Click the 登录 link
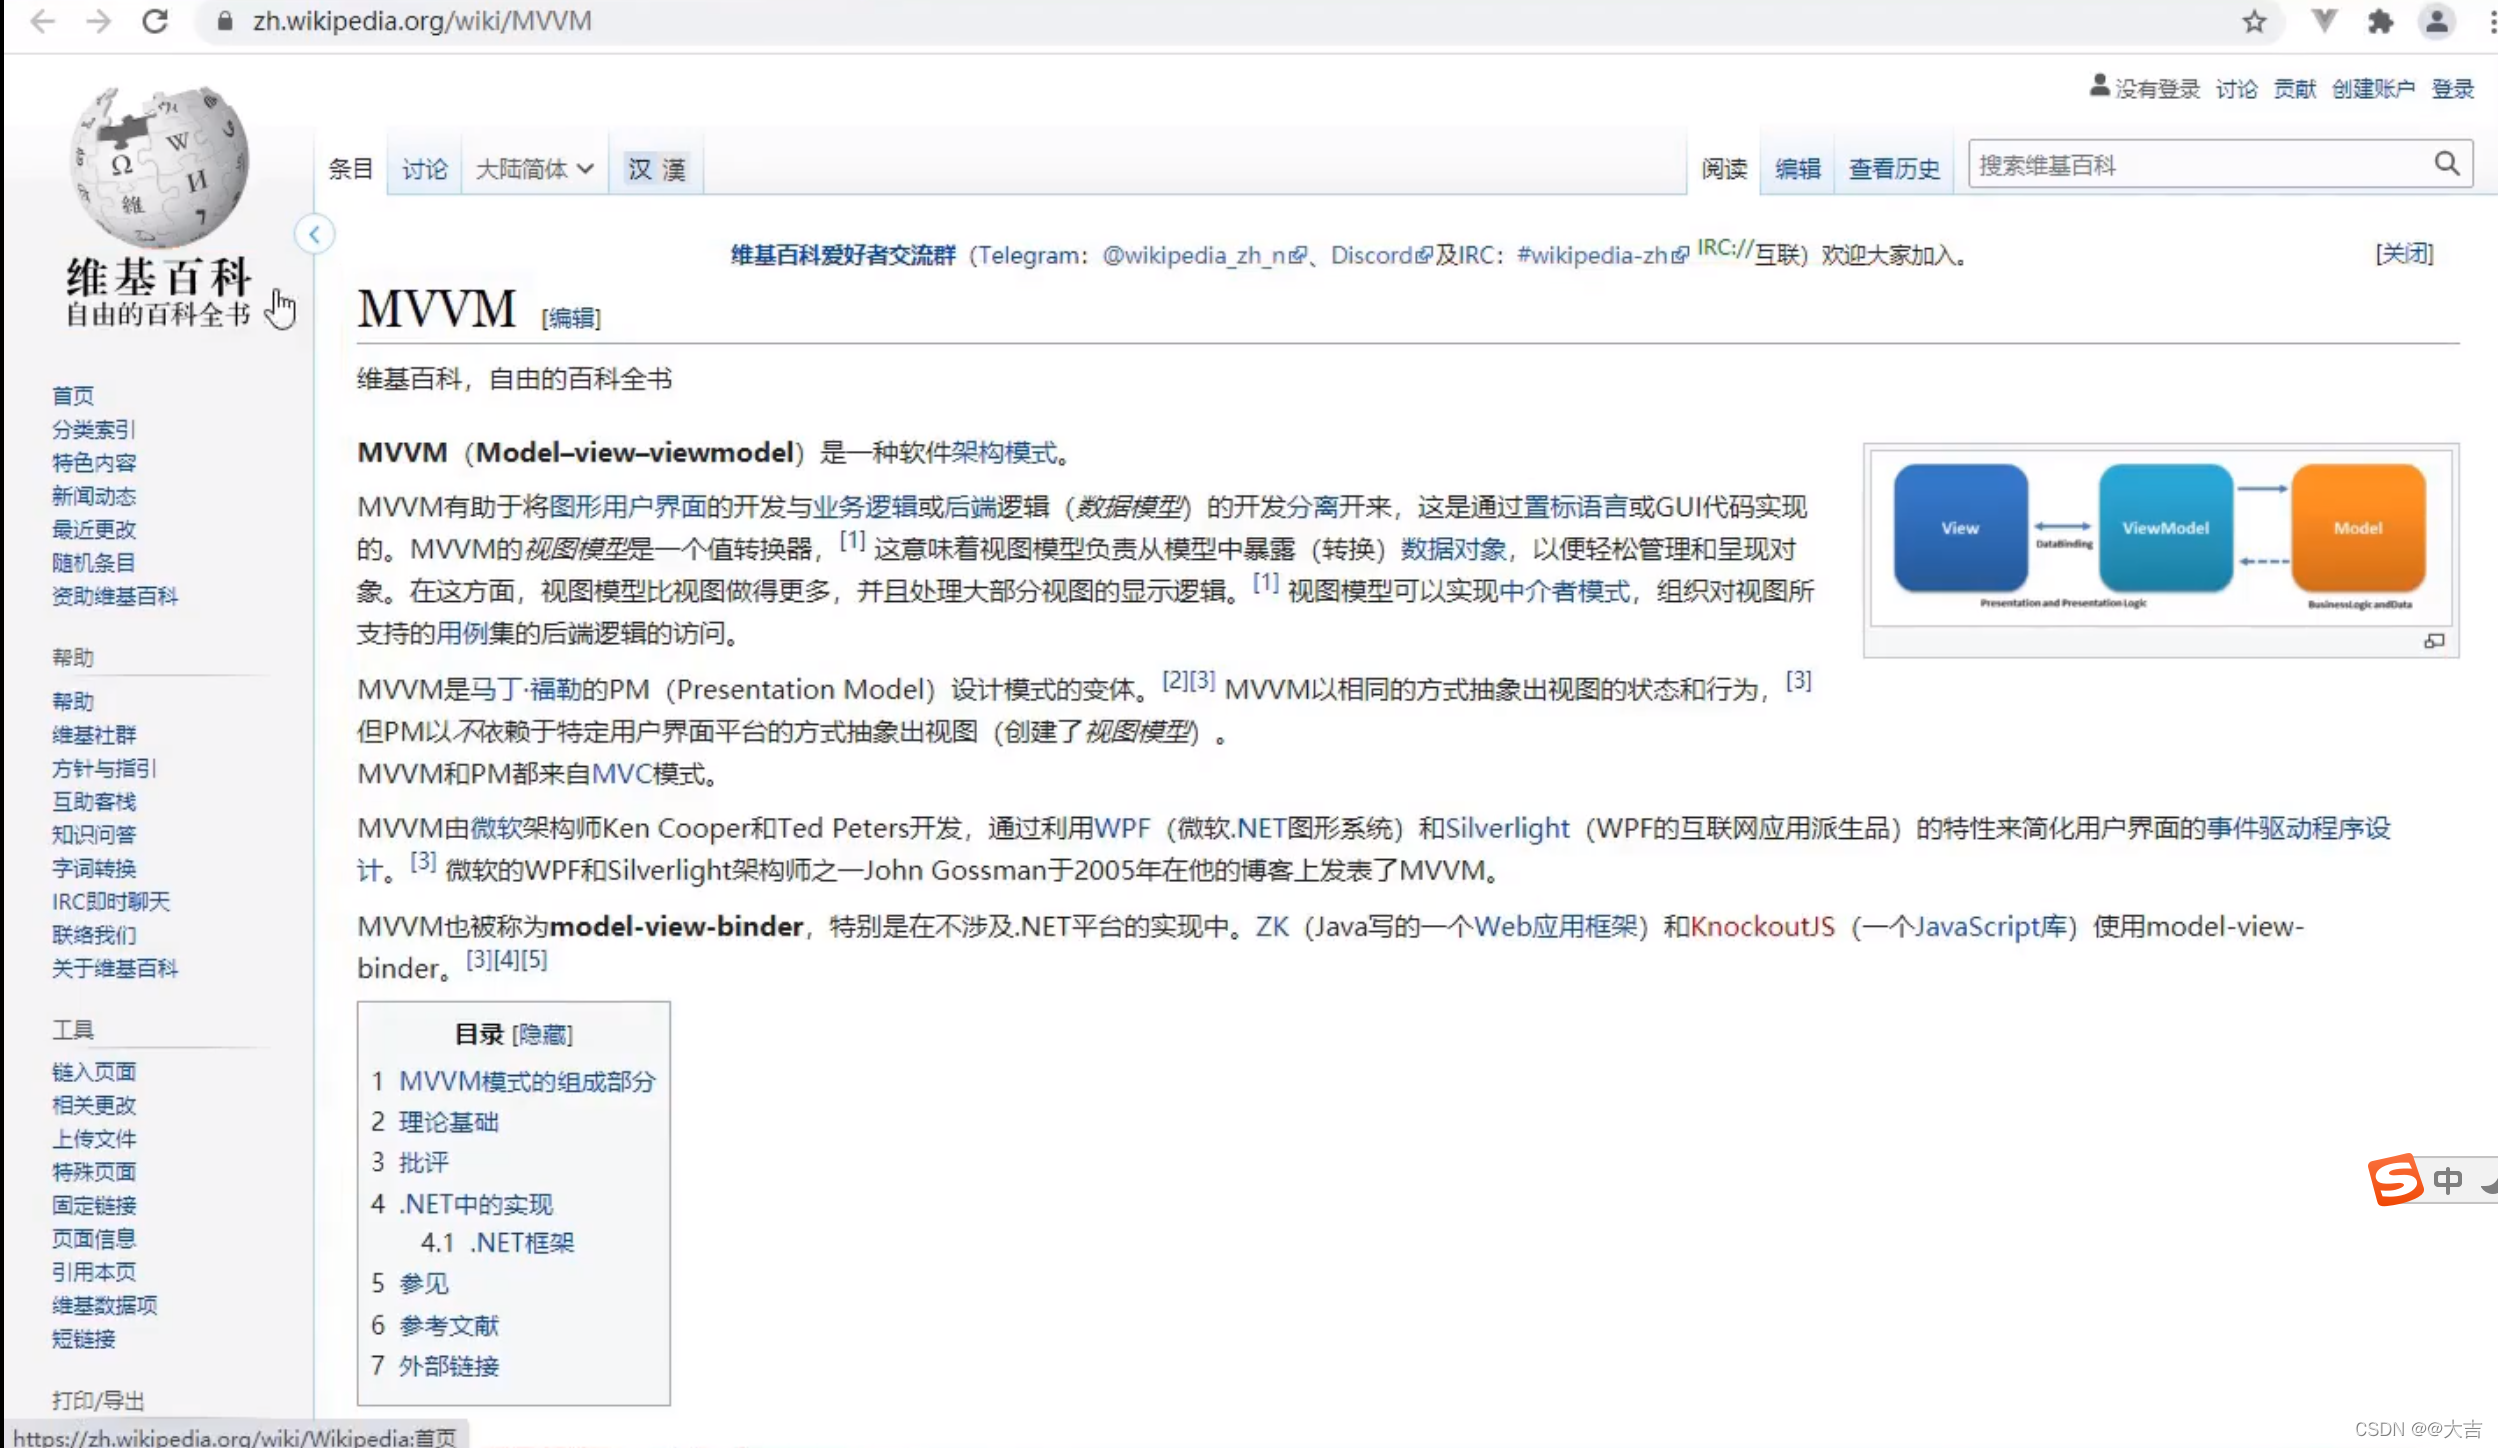The height and width of the screenshot is (1448, 2498). click(2452, 88)
